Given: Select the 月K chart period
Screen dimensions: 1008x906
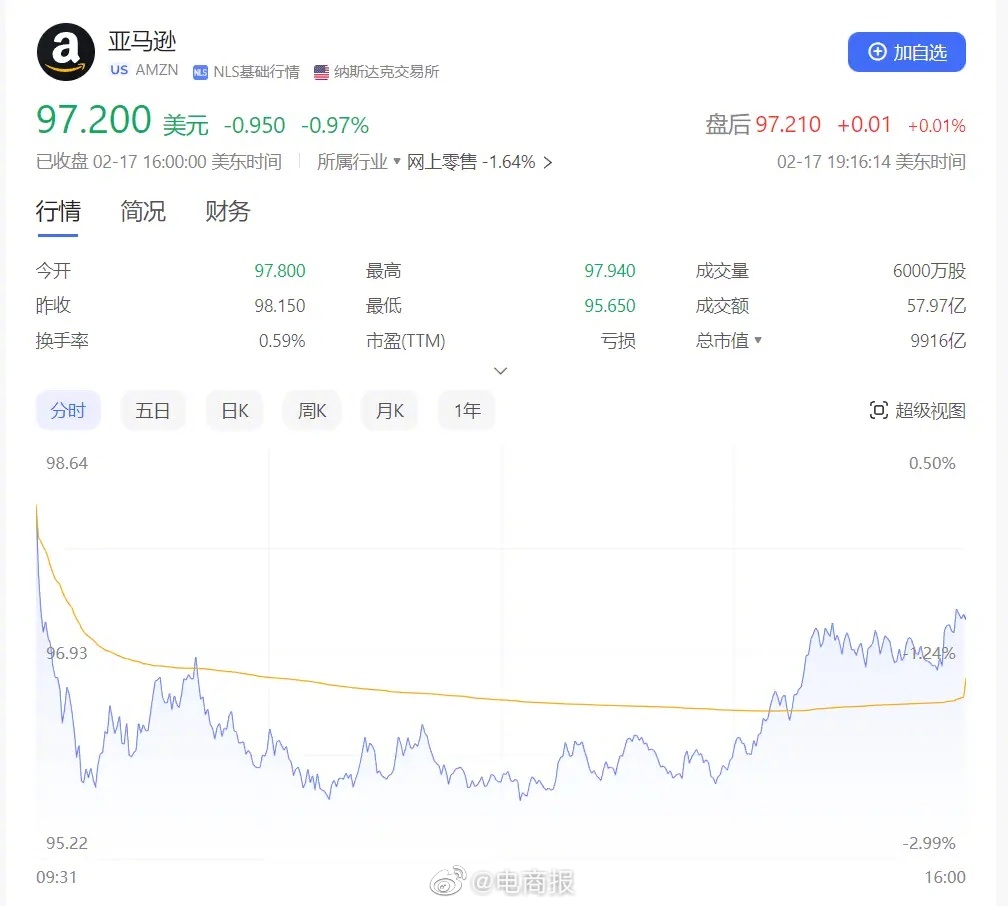Looking at the screenshot, I should point(390,410).
